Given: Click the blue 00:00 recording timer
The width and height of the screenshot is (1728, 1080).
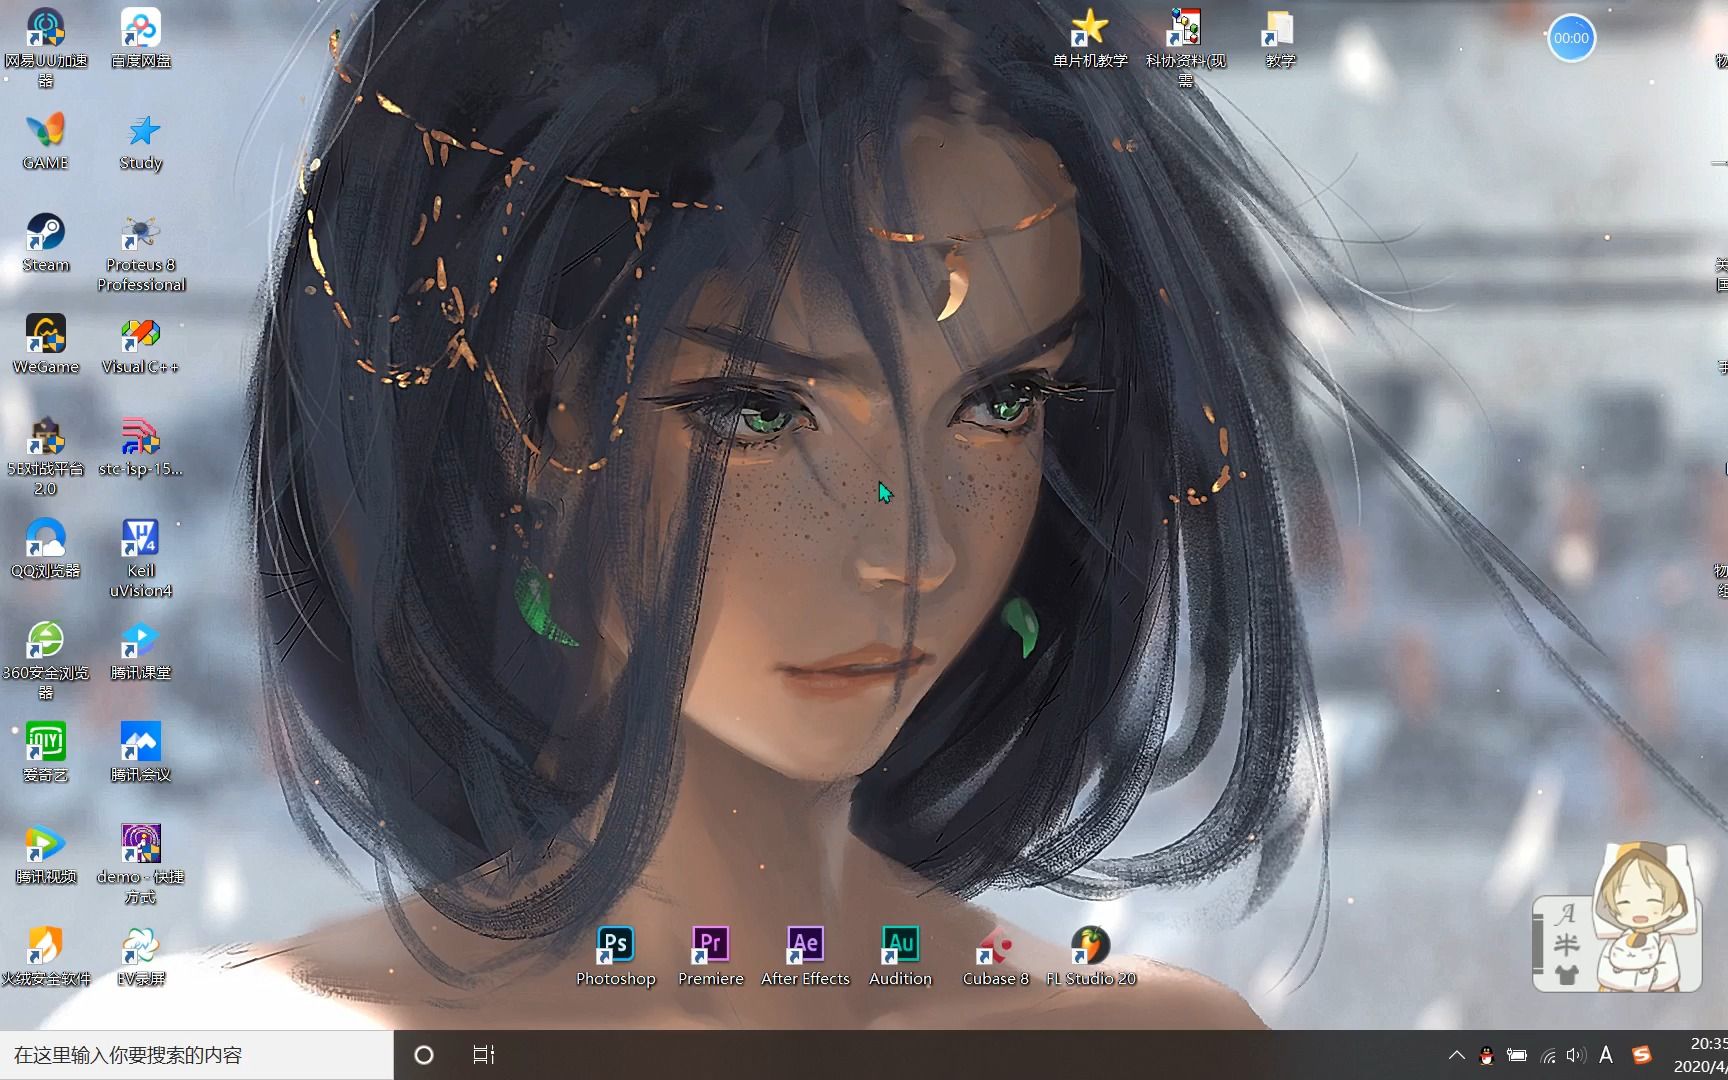Looking at the screenshot, I should point(1571,38).
